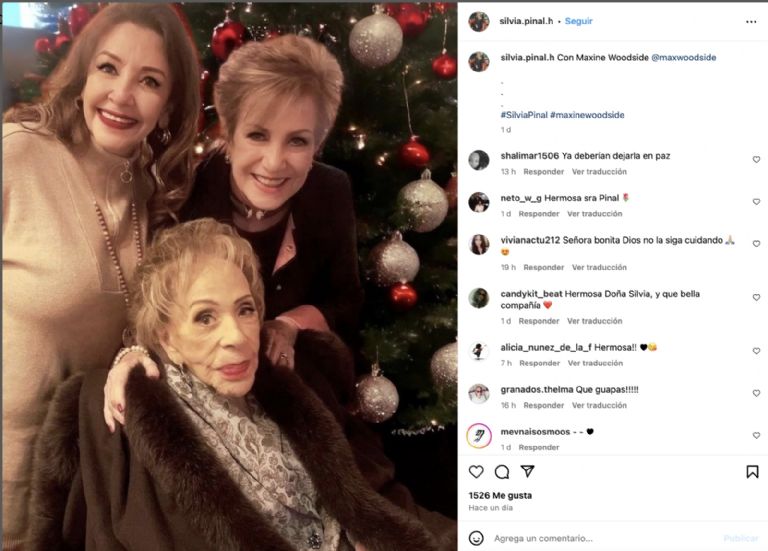Viewport: 768px width, 551px height.
Task: Open mevnaisosmoos profile picture
Action: 479,436
